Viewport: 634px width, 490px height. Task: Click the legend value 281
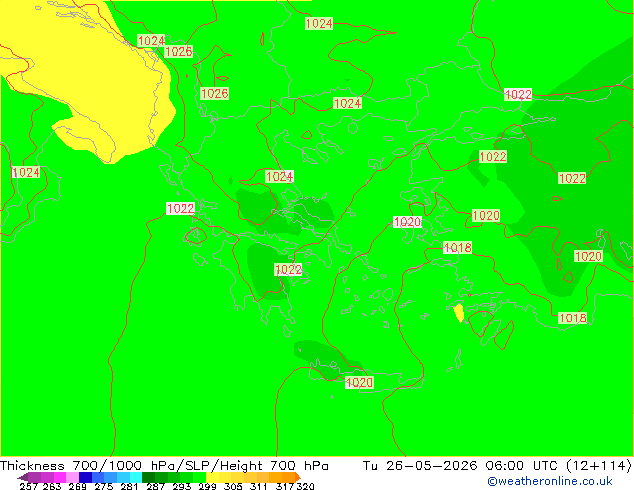click(x=129, y=486)
